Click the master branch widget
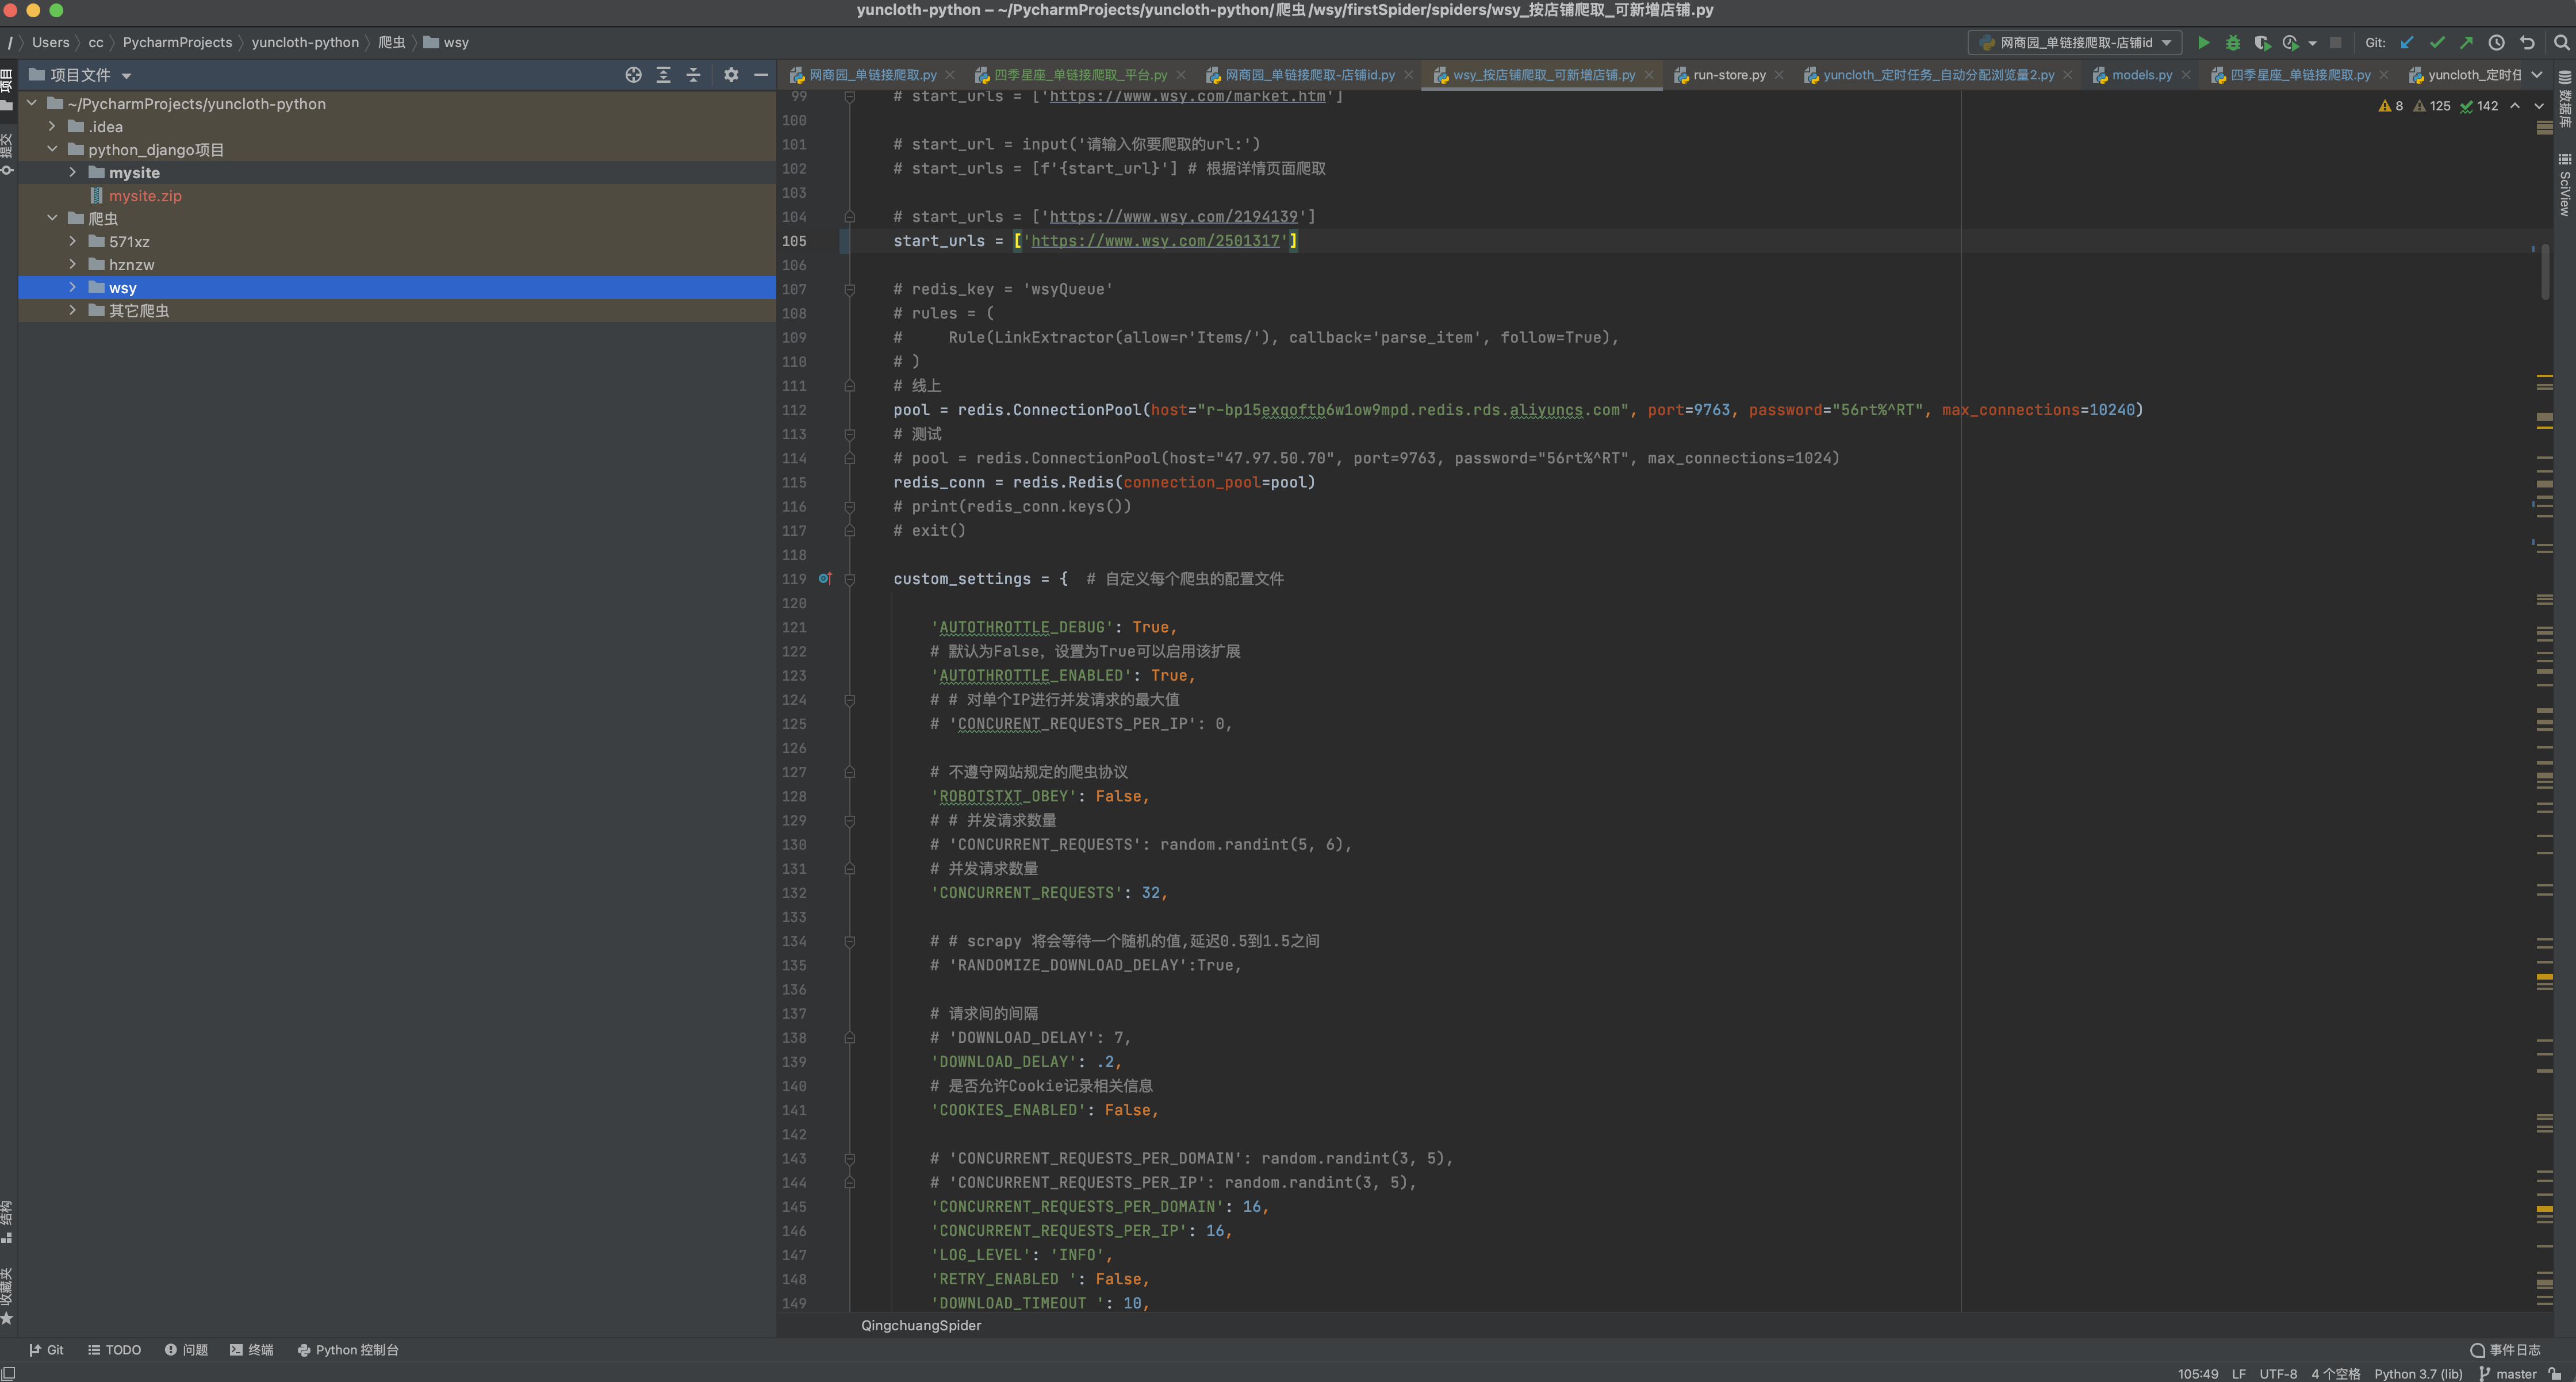The width and height of the screenshot is (2576, 1382). [x=2509, y=1374]
